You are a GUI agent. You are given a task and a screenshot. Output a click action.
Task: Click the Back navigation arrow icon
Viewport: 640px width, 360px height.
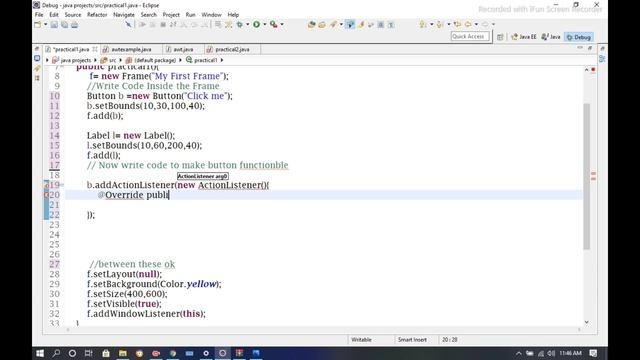click(468, 24)
